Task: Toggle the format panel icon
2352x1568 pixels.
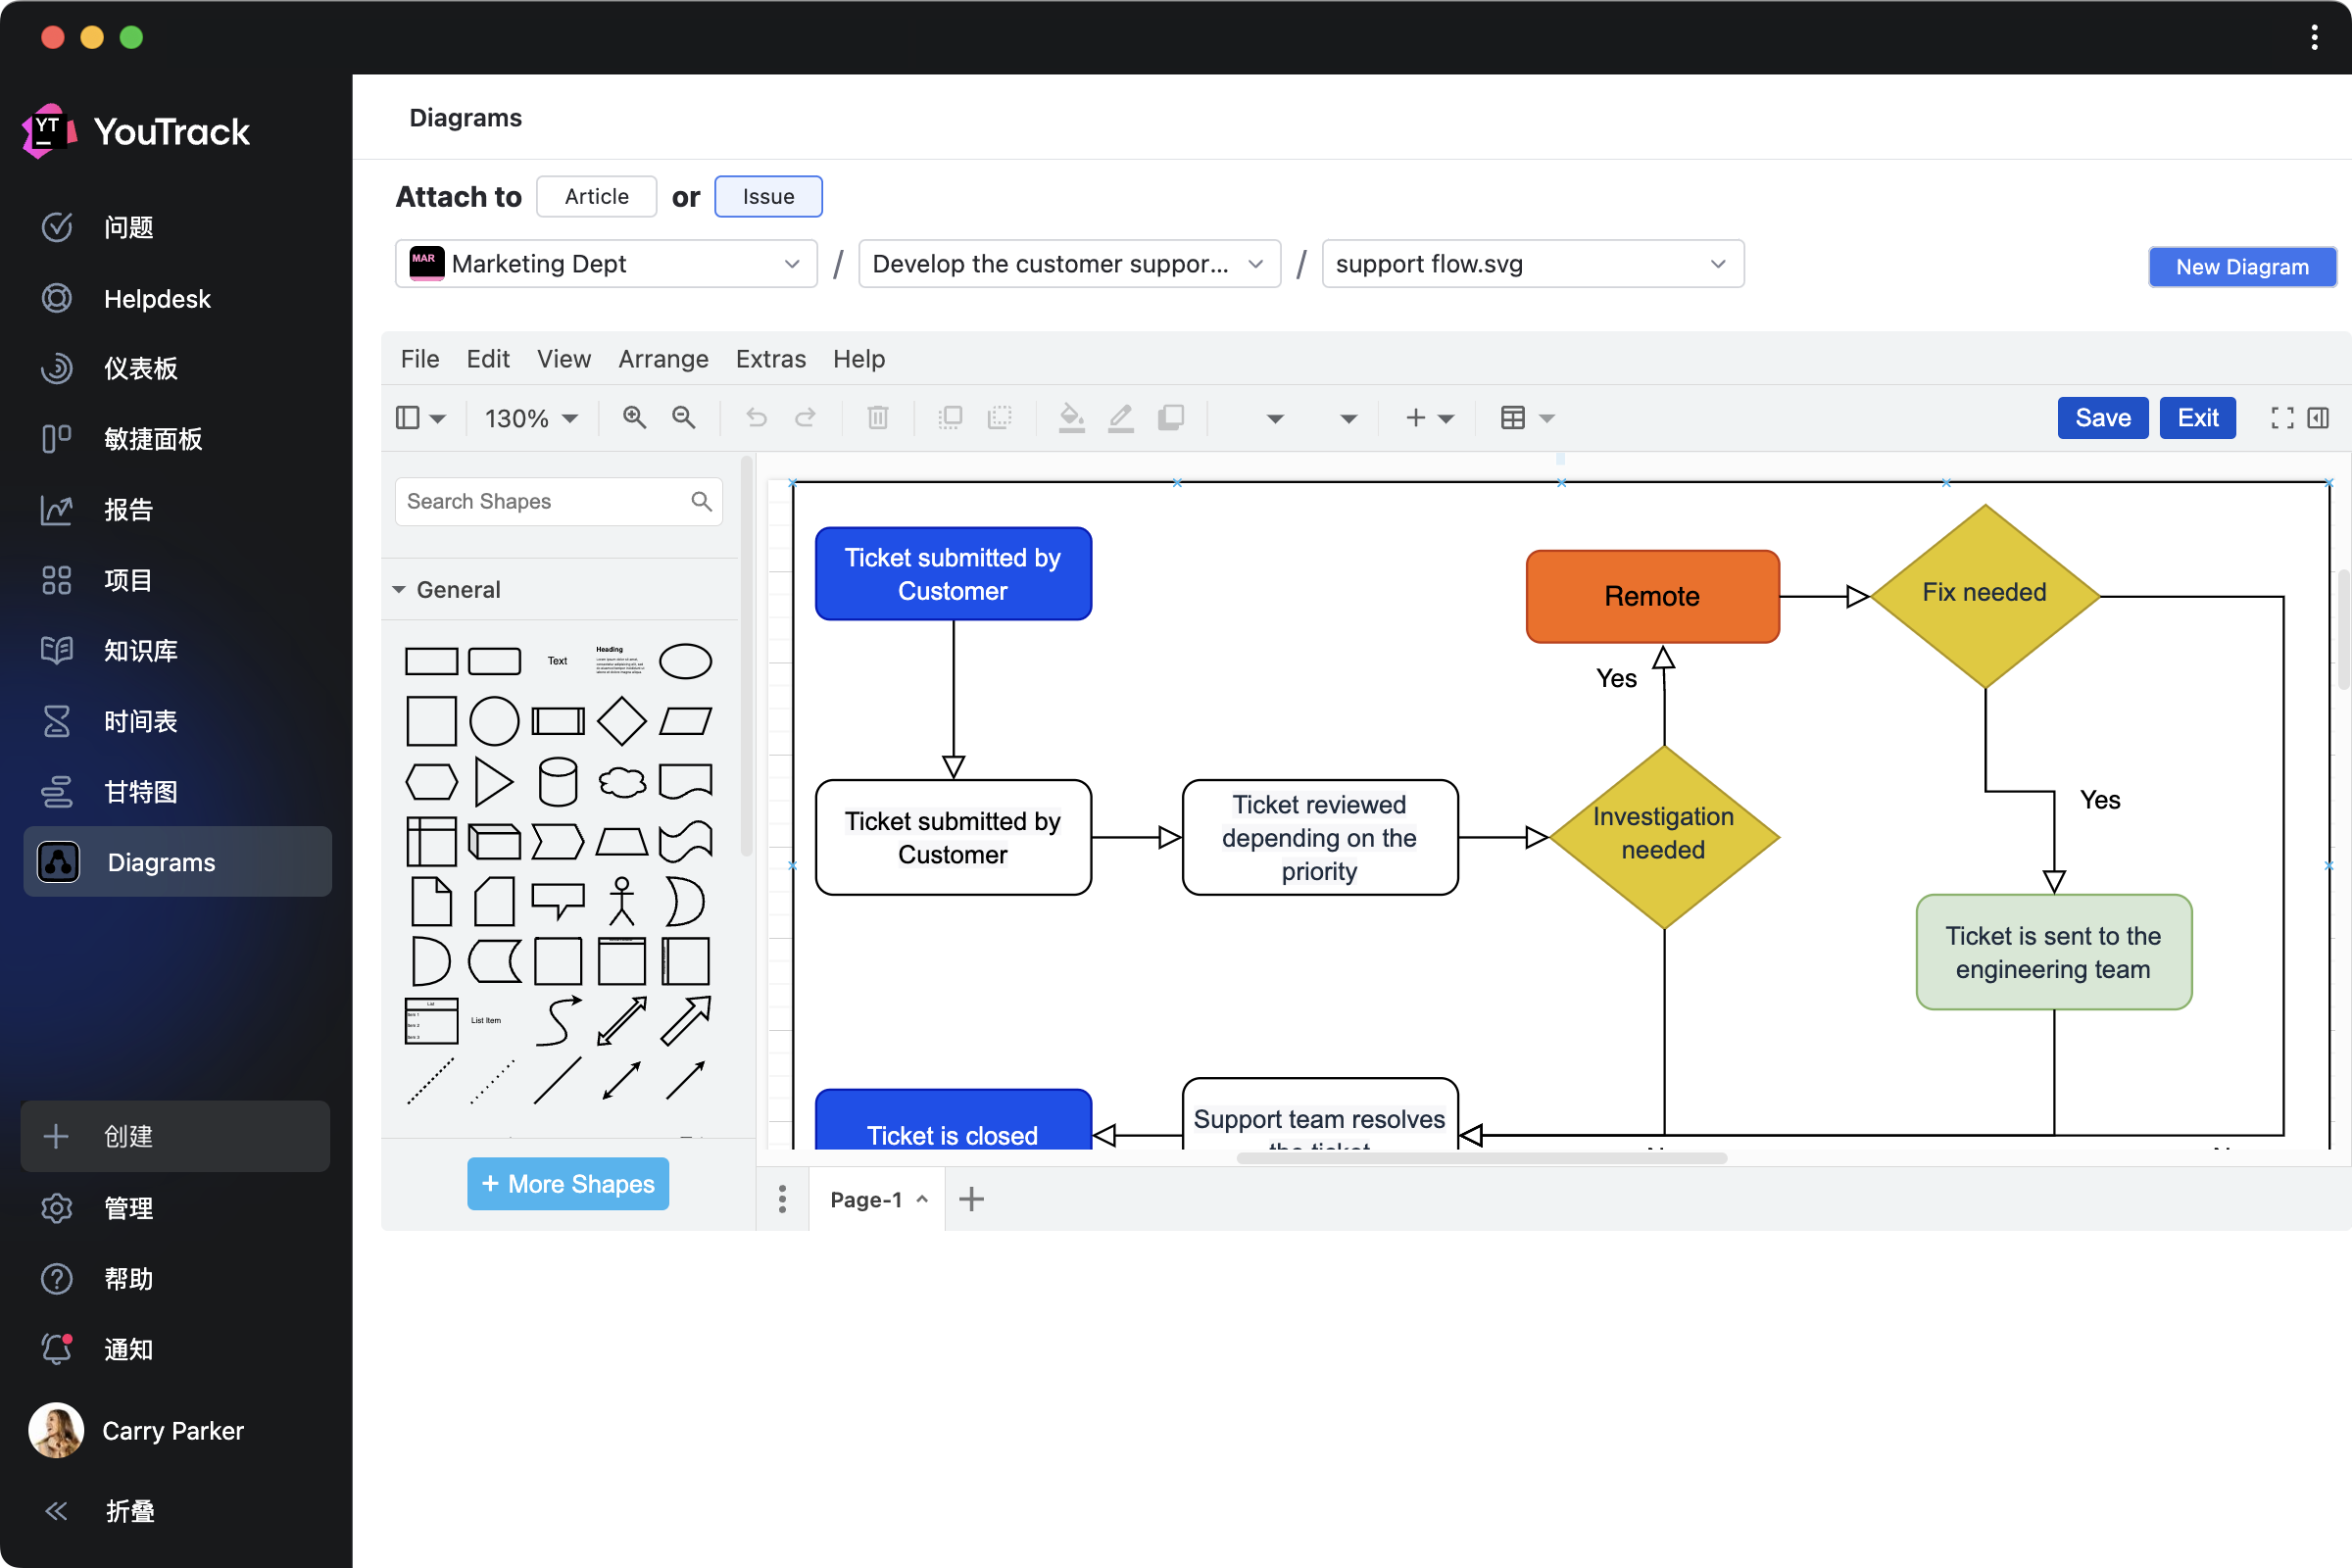Action: (2318, 418)
